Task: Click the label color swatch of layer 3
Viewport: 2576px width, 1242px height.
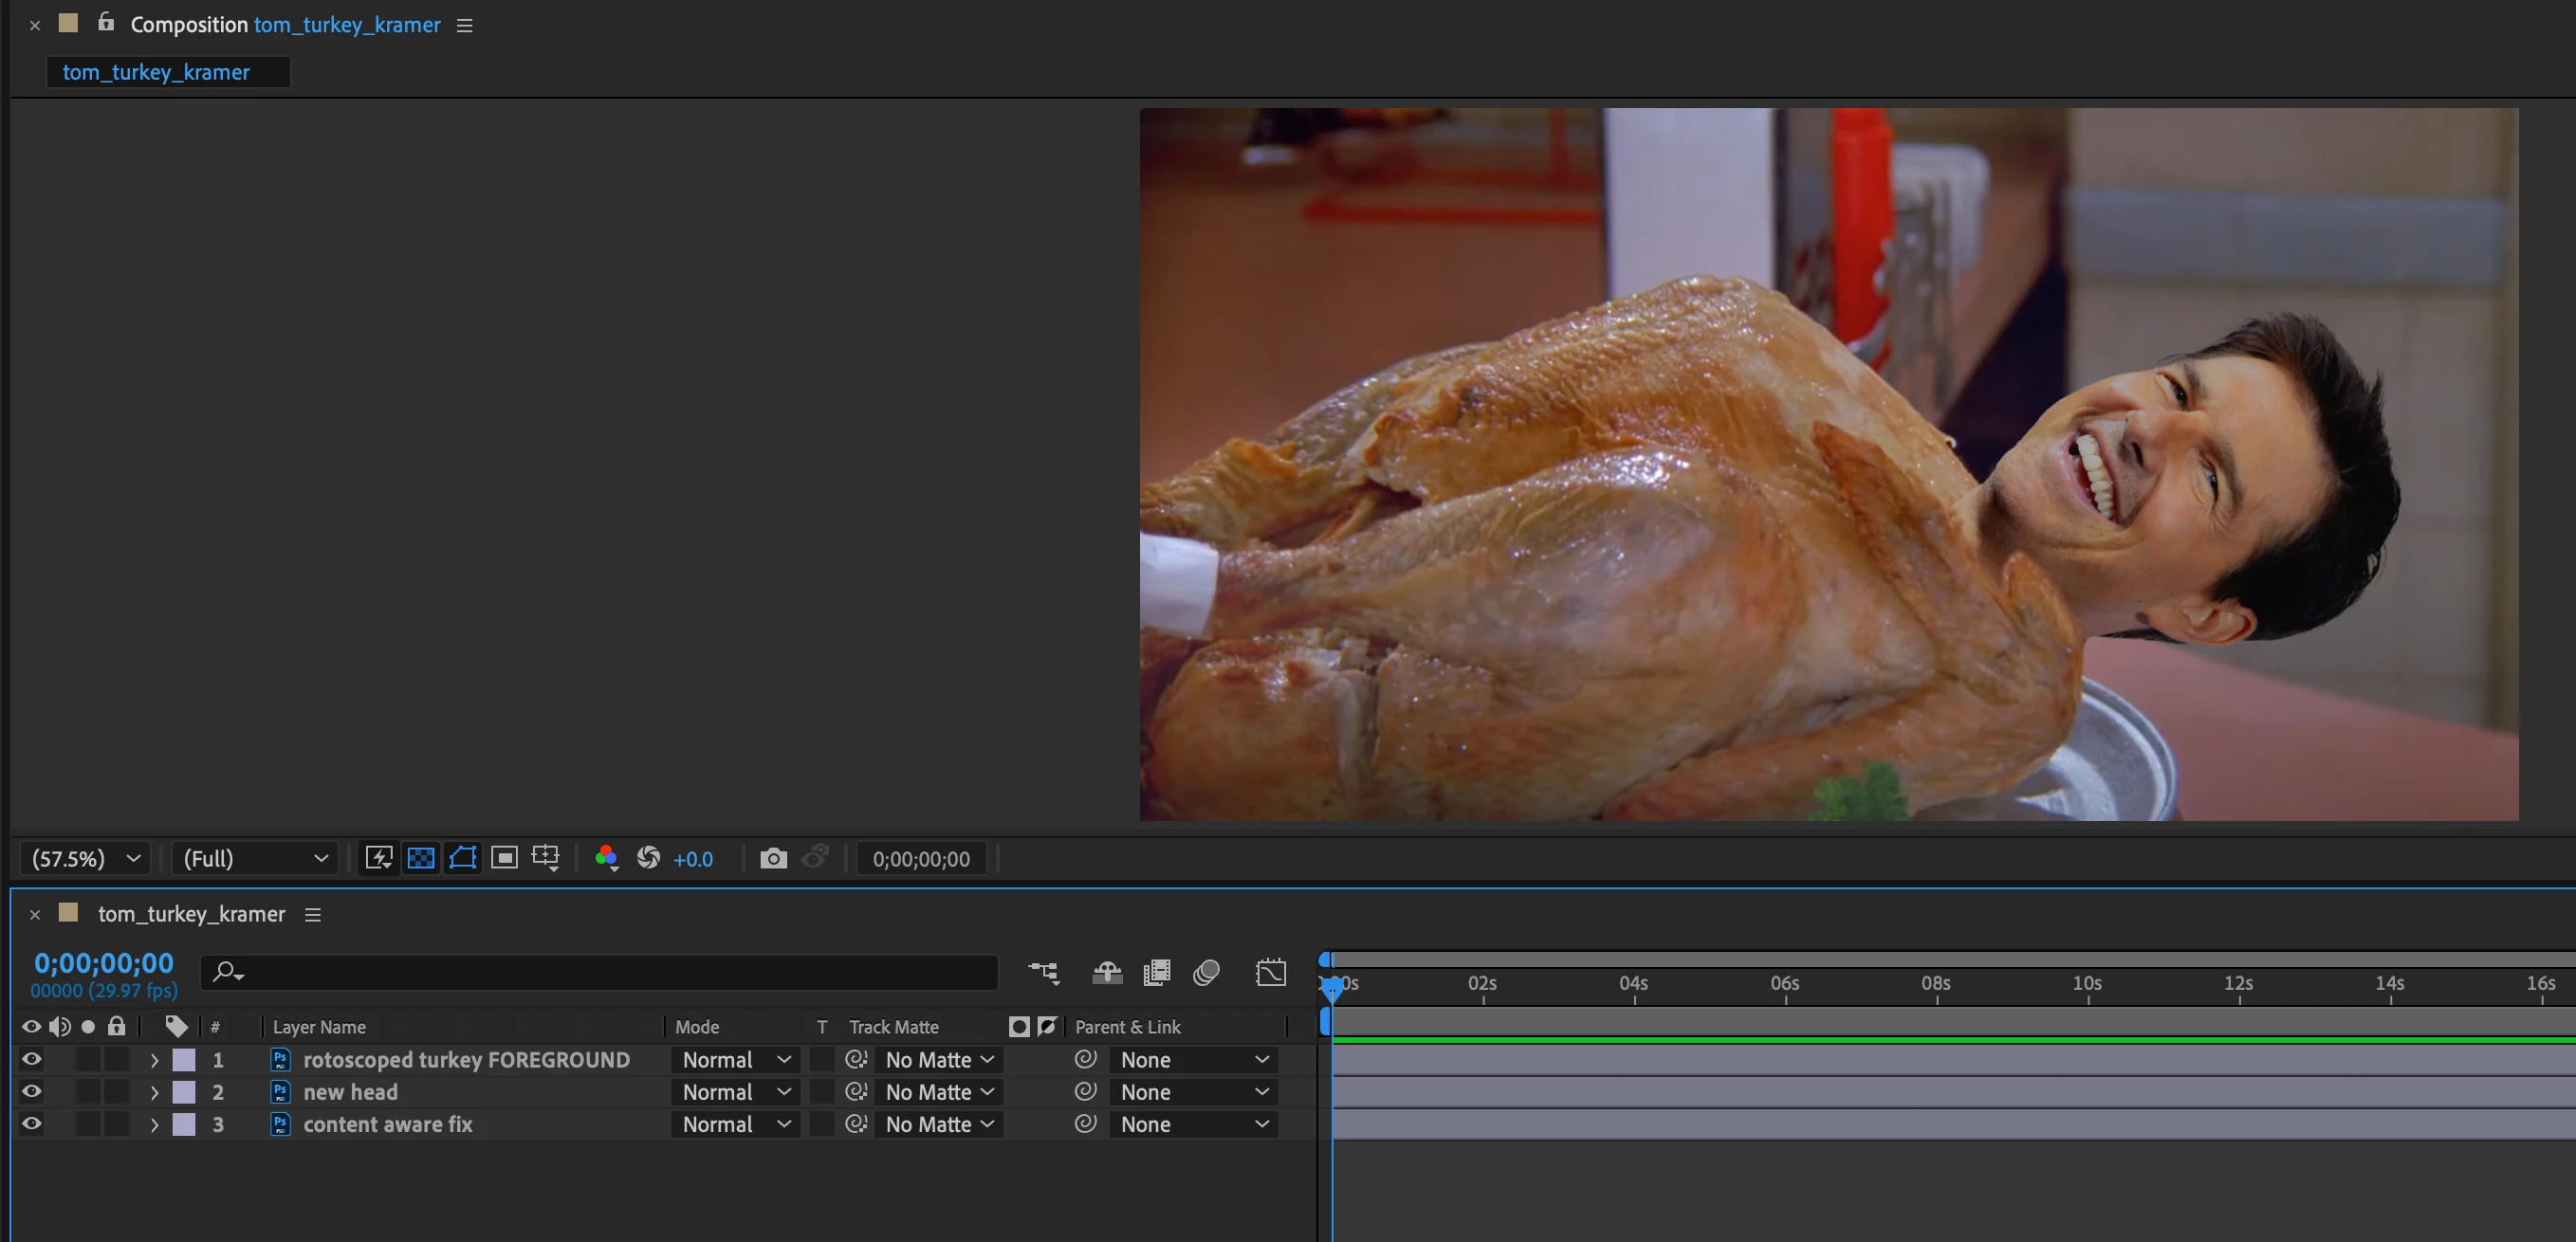Action: coord(184,1124)
